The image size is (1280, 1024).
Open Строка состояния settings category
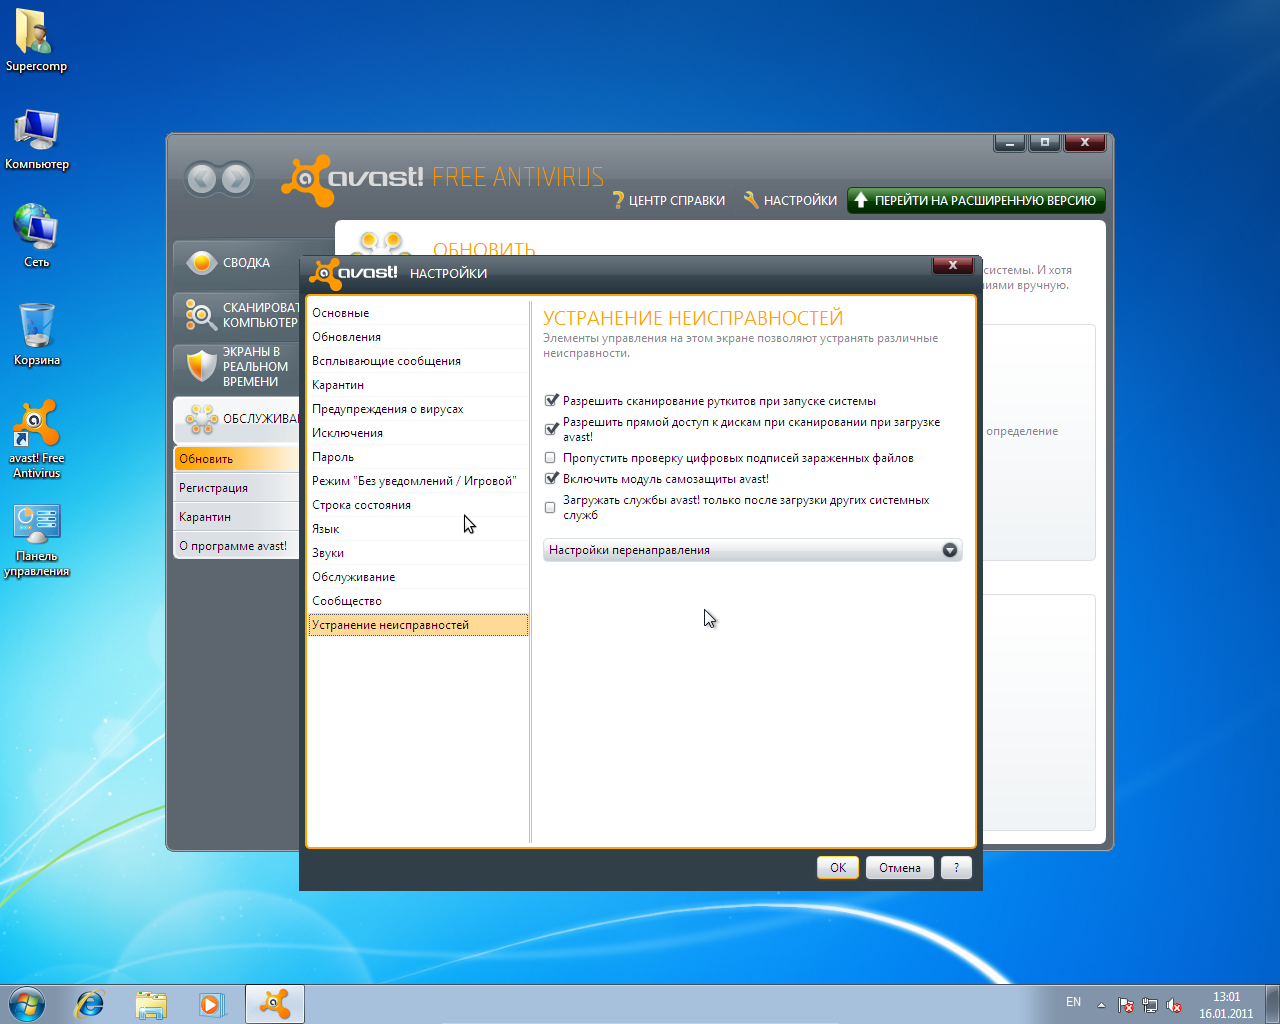pos(418,505)
